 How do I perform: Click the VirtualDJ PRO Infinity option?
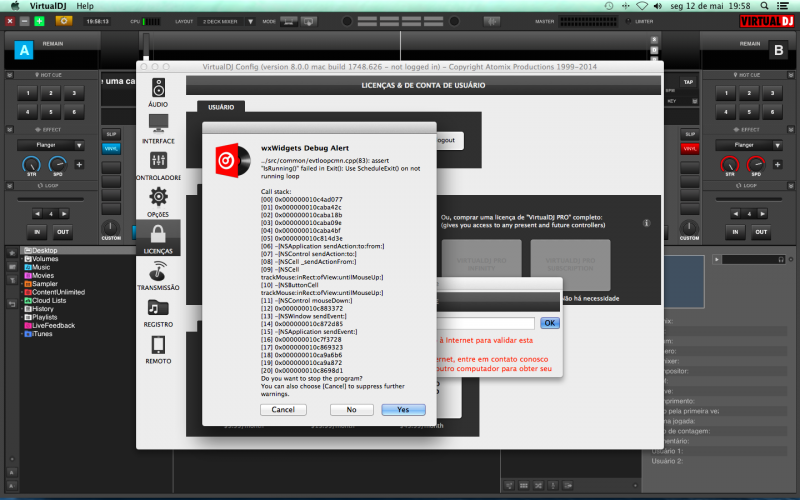click(x=482, y=264)
